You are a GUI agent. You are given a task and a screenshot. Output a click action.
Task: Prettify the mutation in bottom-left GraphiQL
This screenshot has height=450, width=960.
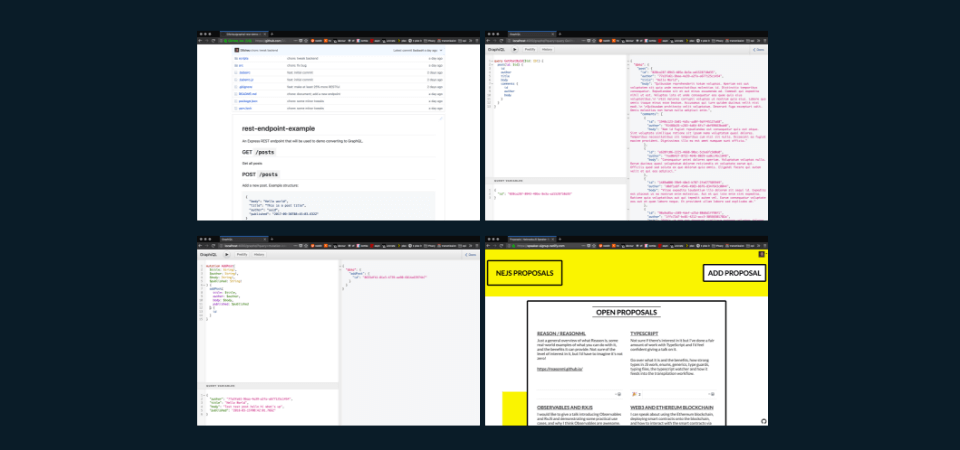pos(242,254)
